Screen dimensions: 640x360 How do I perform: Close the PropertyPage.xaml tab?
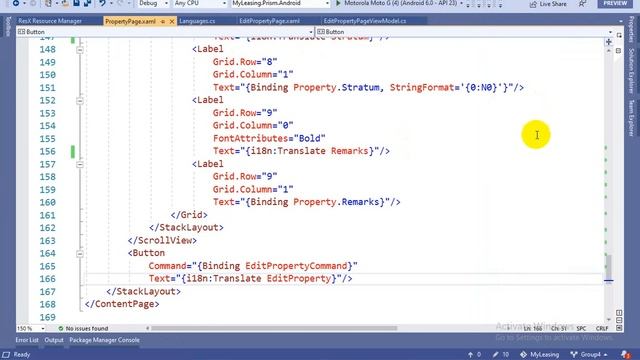(x=172, y=21)
